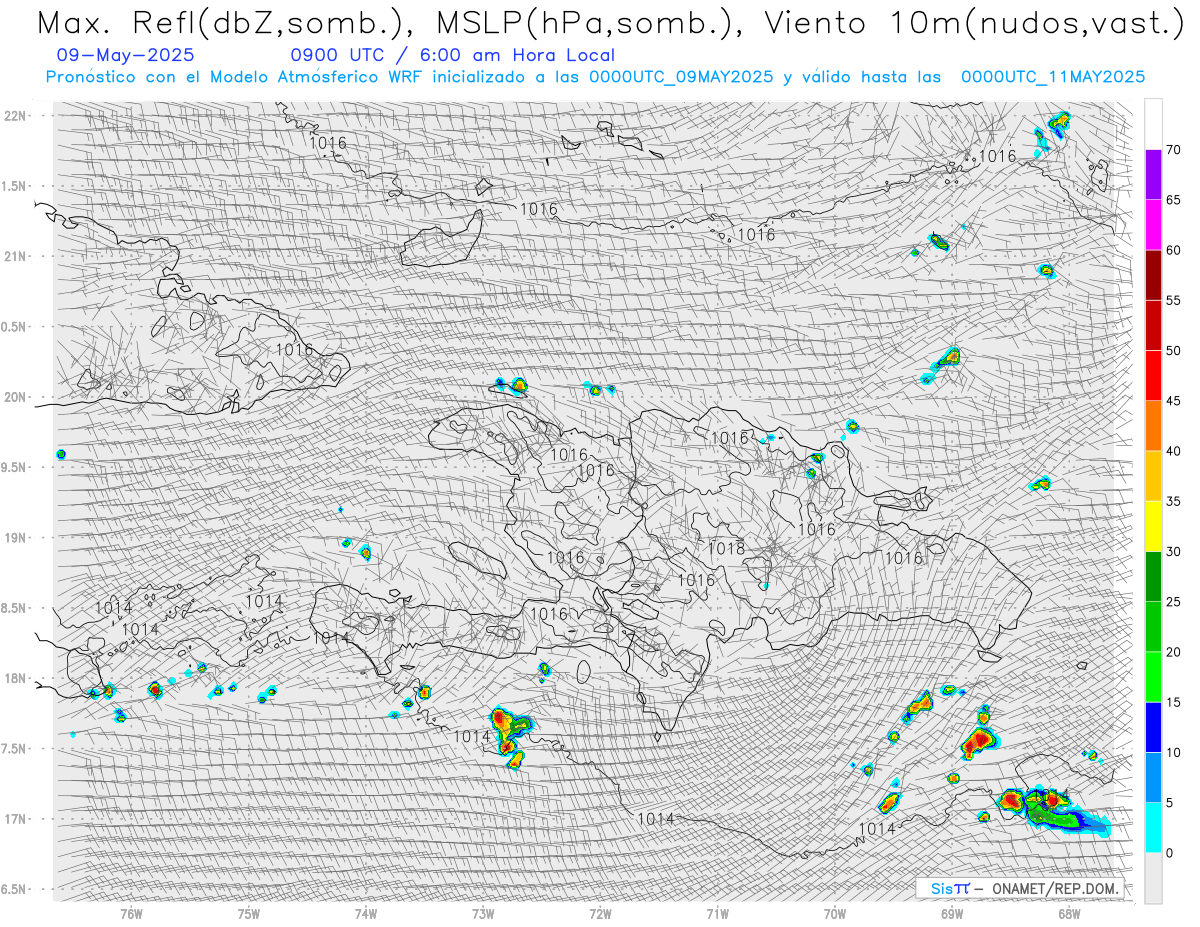Click the '74W' longitude axis label
This screenshot has width=1200, height=927.
coord(366,913)
